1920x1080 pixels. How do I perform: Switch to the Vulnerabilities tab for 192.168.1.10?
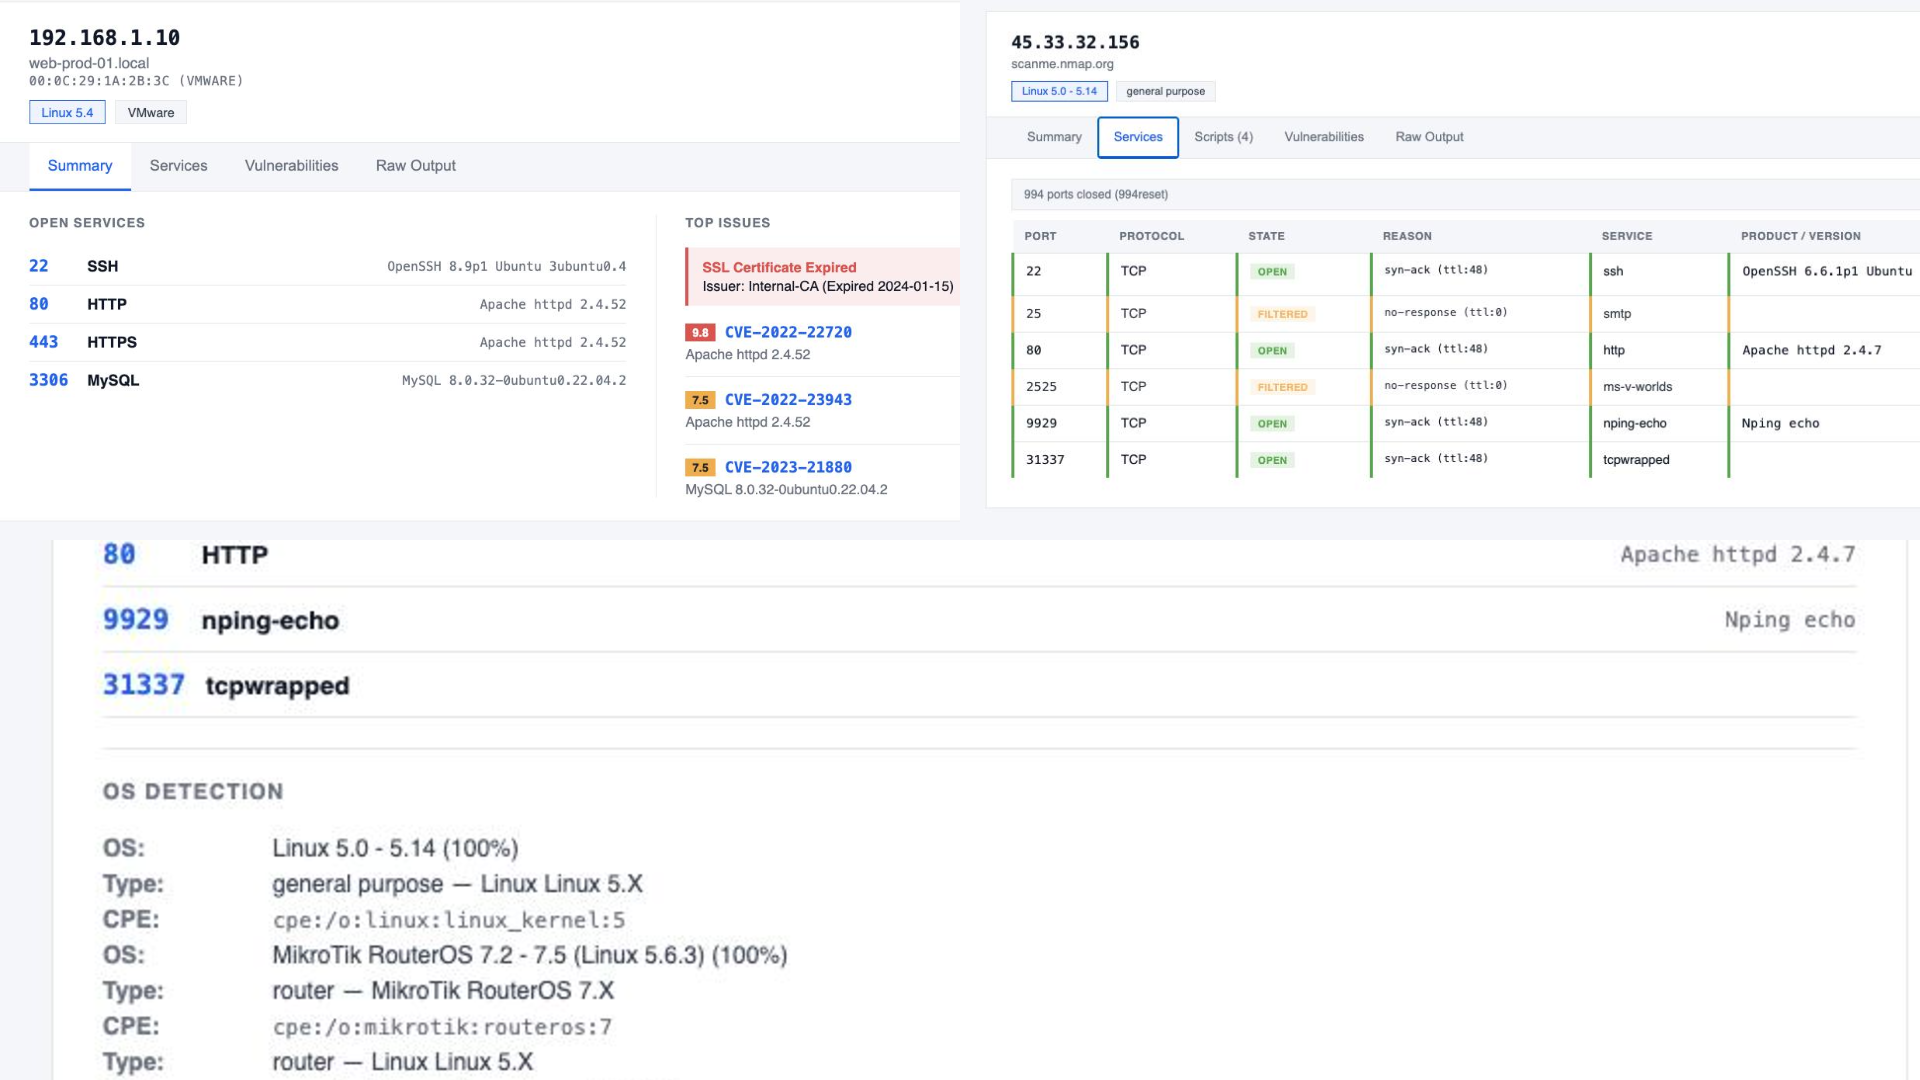(290, 165)
